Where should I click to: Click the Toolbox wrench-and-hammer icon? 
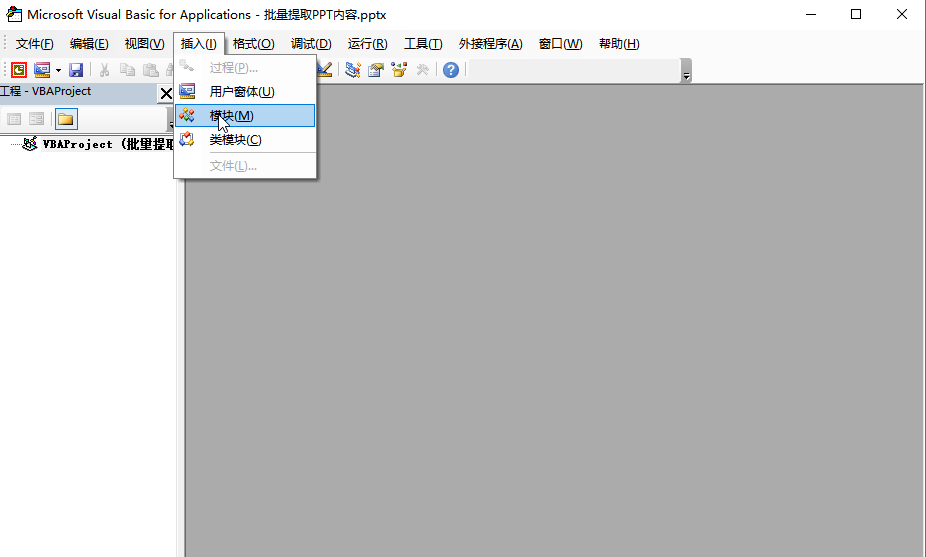(x=422, y=70)
